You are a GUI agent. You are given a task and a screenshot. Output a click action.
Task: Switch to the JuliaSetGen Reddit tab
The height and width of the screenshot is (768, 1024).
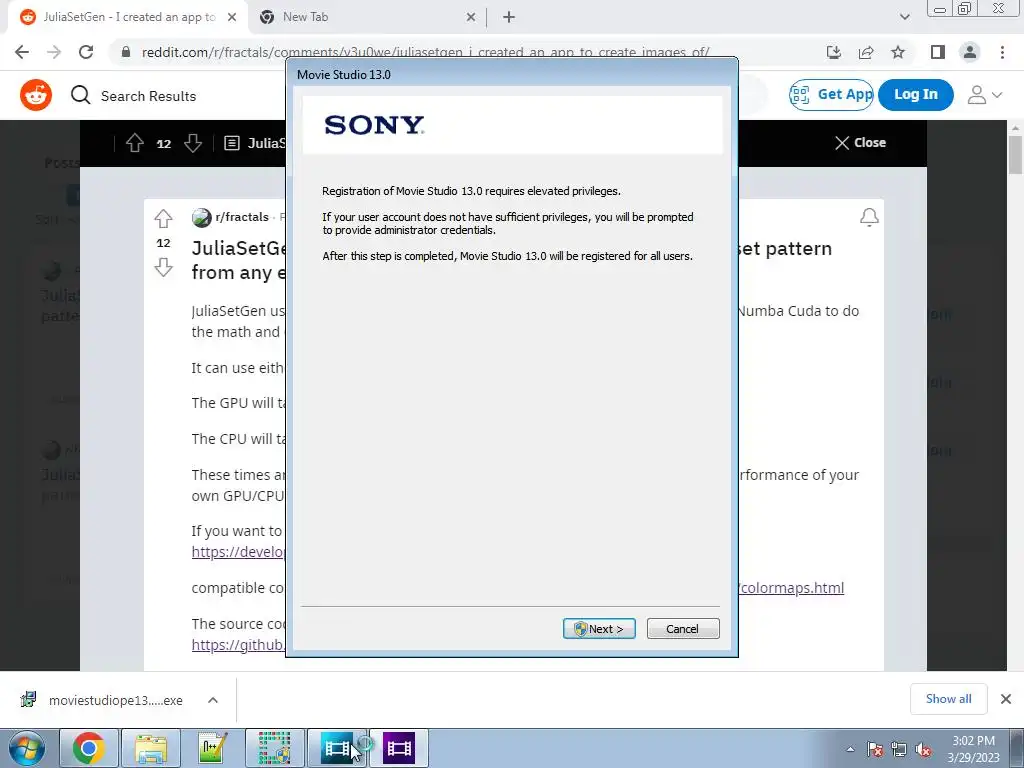tap(128, 18)
